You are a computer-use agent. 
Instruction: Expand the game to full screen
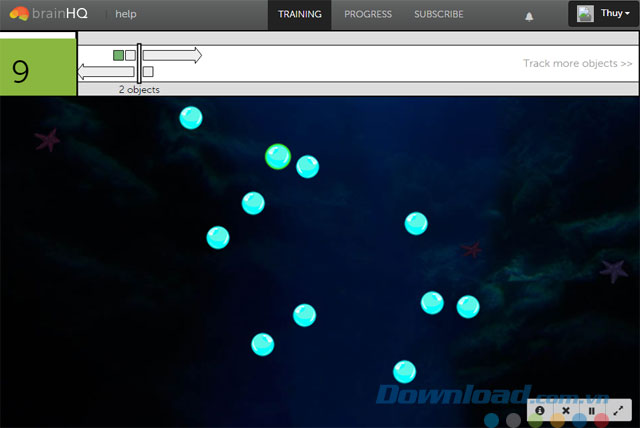618,410
